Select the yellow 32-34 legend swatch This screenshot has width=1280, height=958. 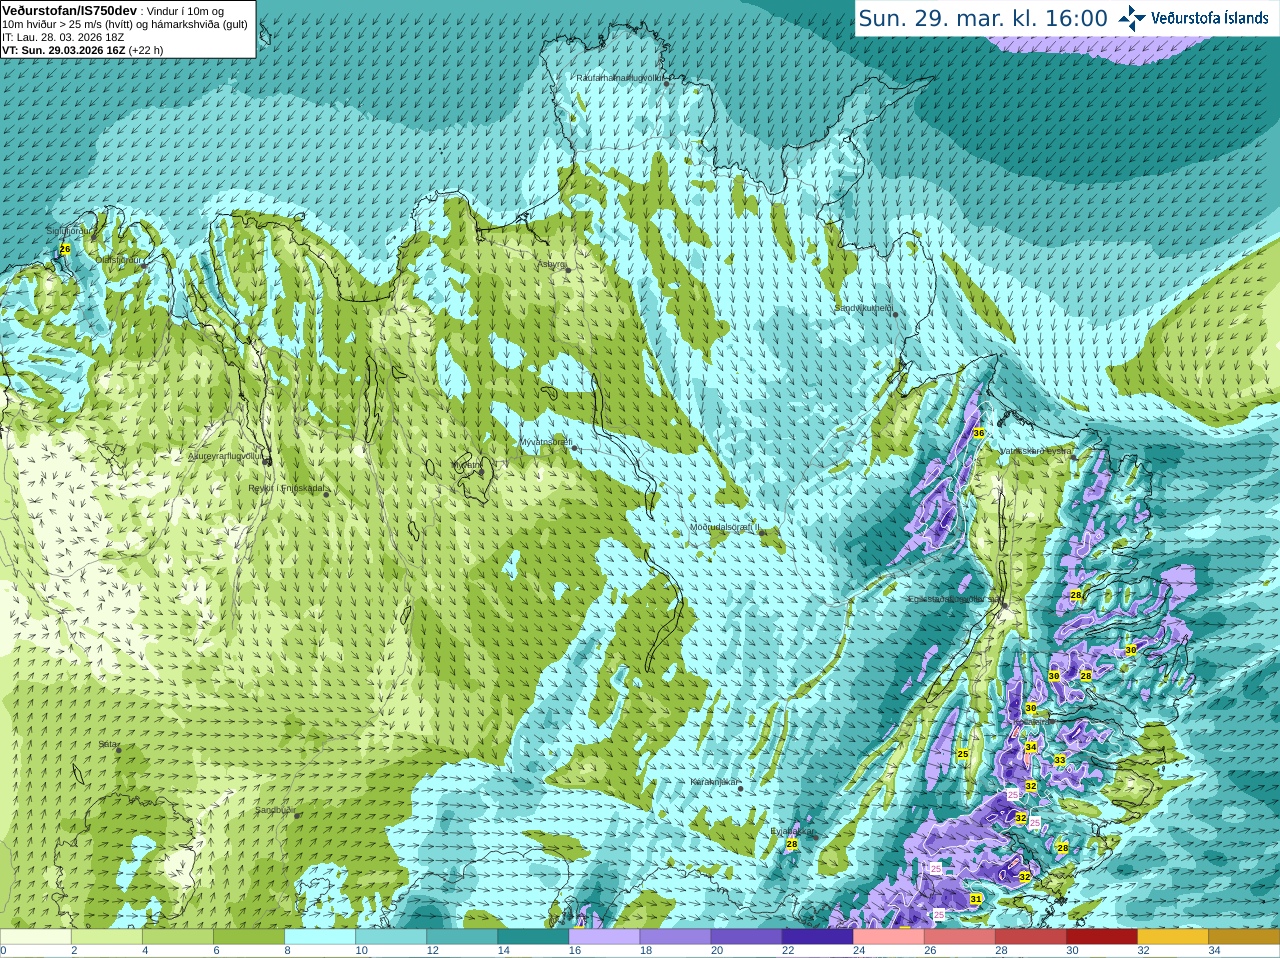1173,937
